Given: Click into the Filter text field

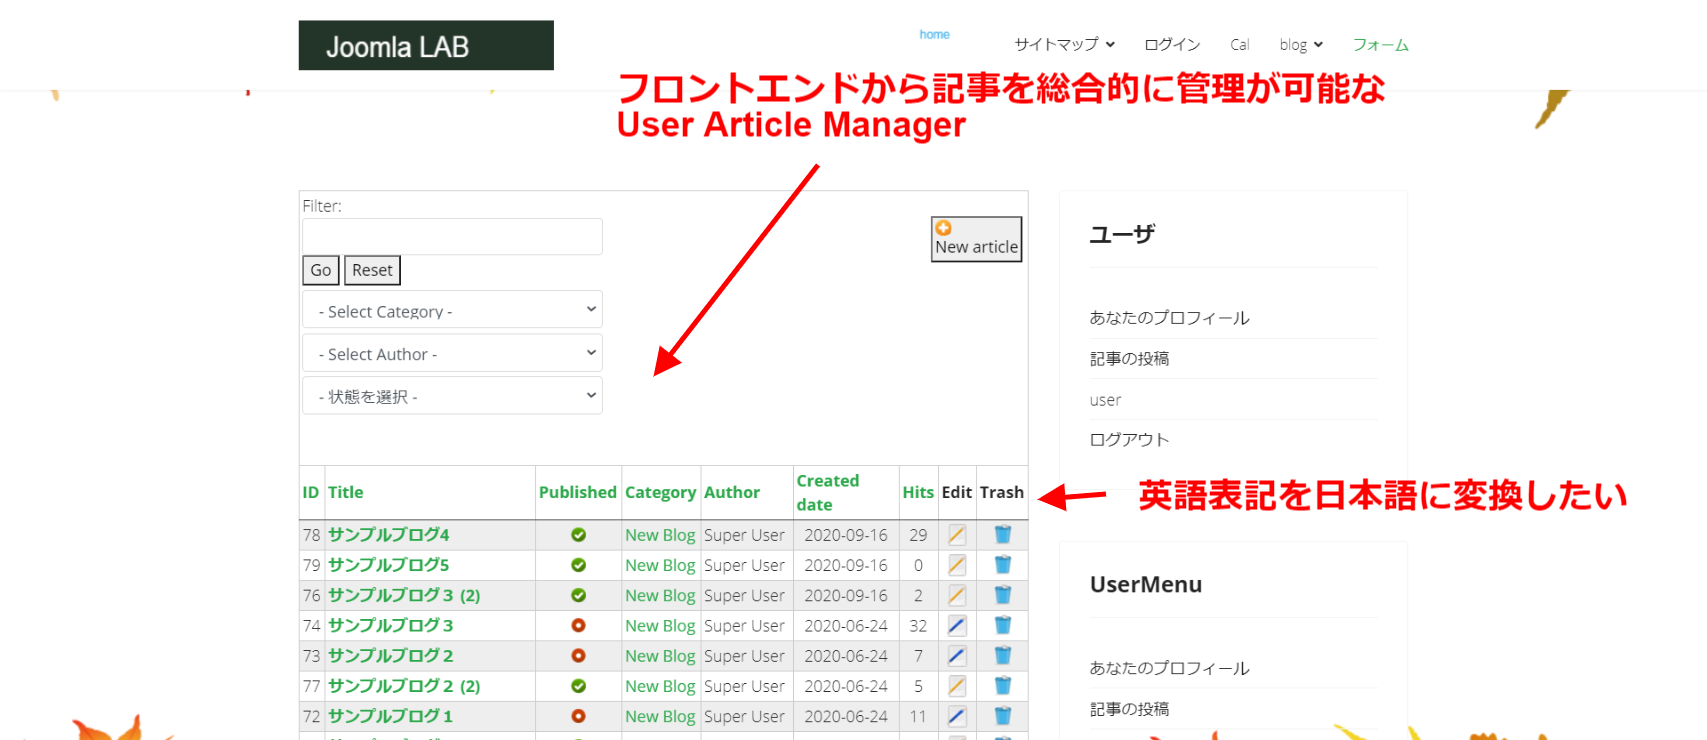Looking at the screenshot, I should (452, 236).
